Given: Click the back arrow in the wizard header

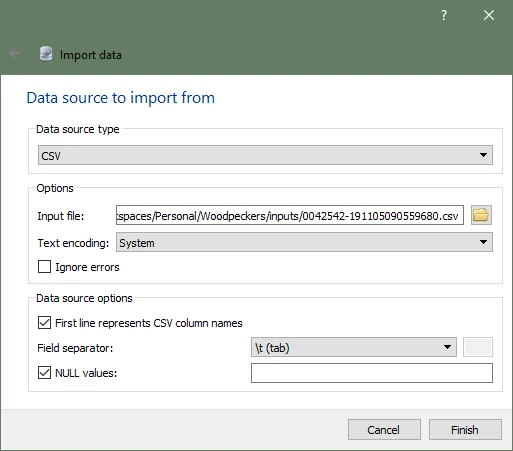Looking at the screenshot, I should [x=15, y=53].
